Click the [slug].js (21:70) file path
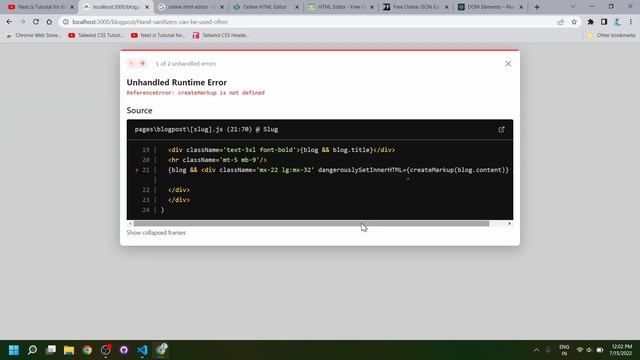 [206, 129]
